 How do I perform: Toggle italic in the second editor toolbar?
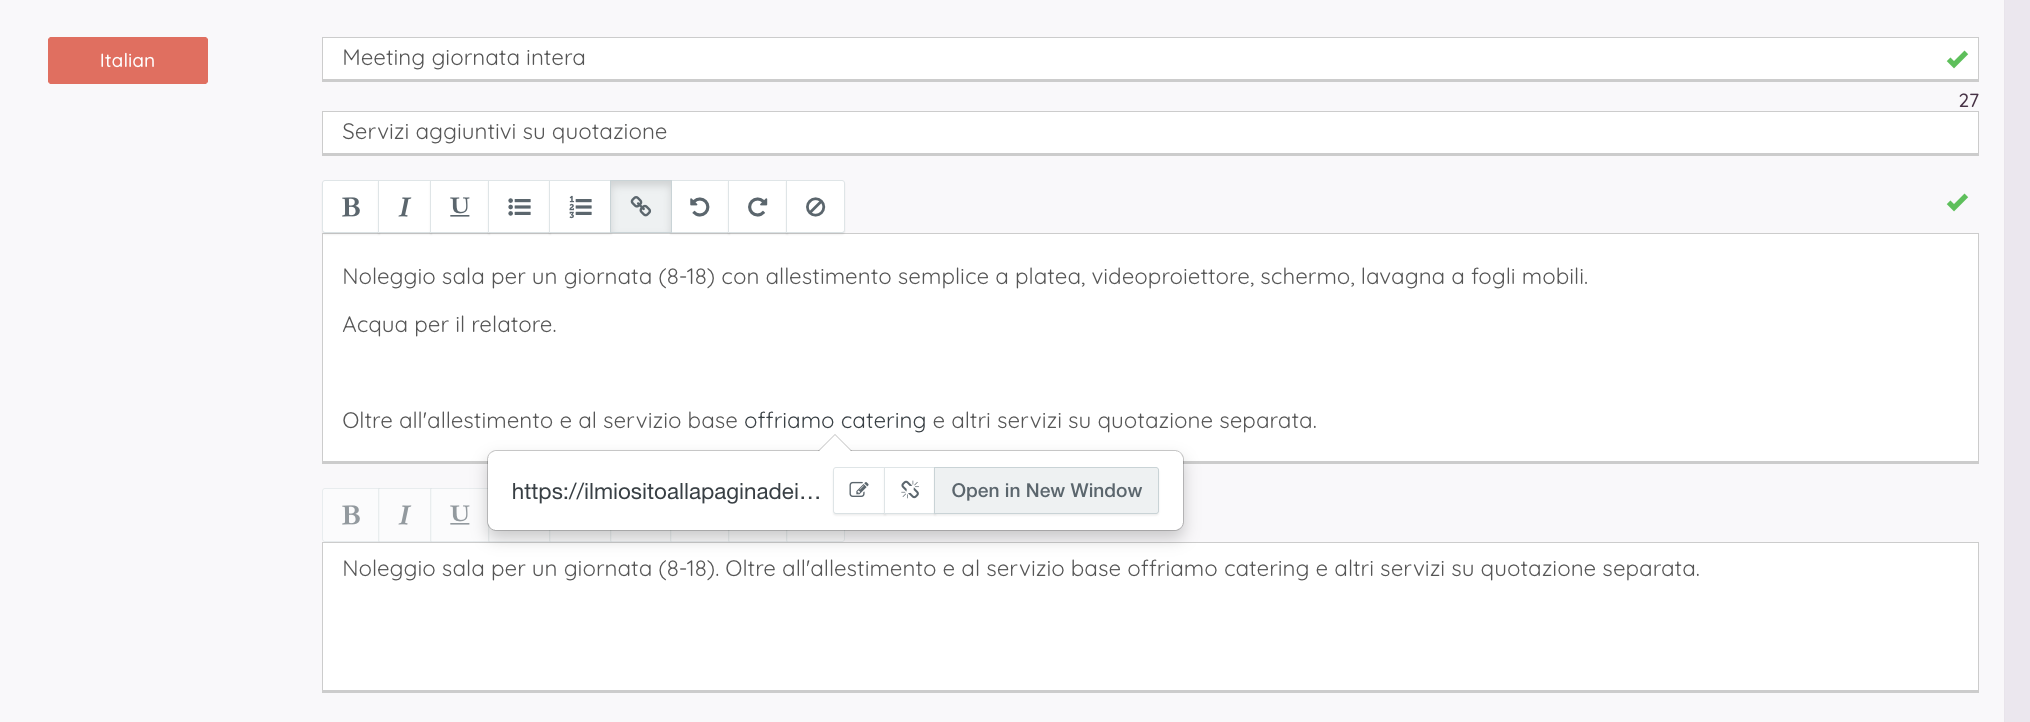click(x=404, y=515)
